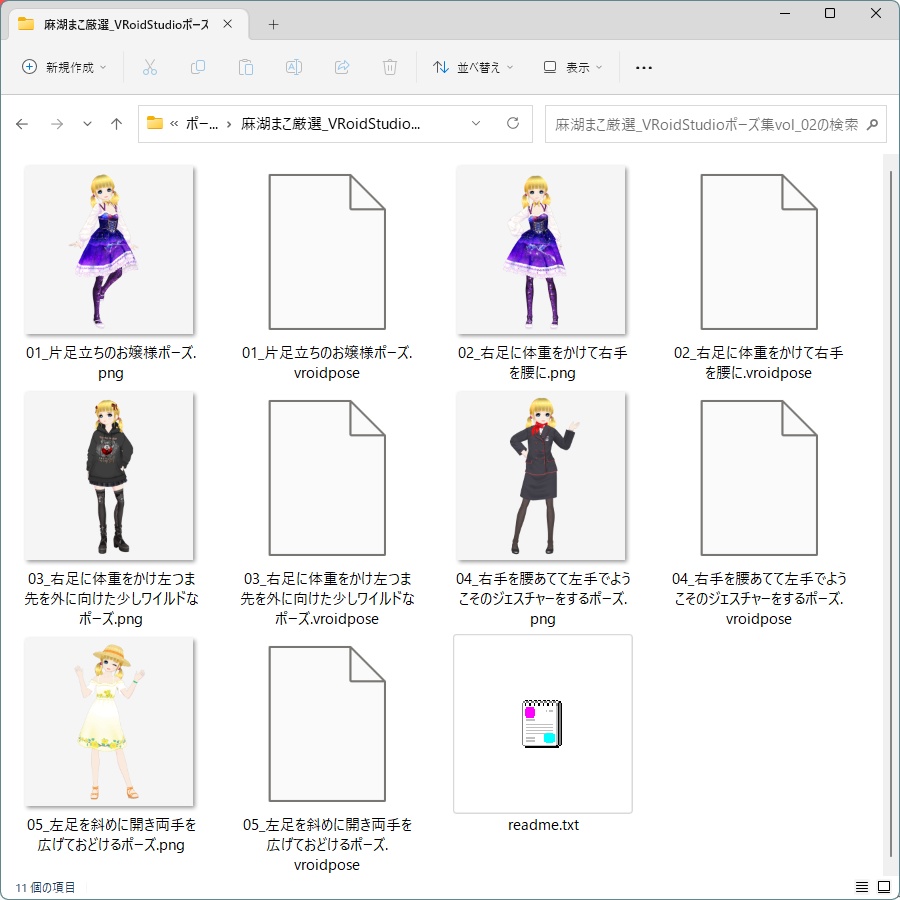Image resolution: width=900 pixels, height=900 pixels.
Task: Click inside the folder search box
Action: [712, 123]
